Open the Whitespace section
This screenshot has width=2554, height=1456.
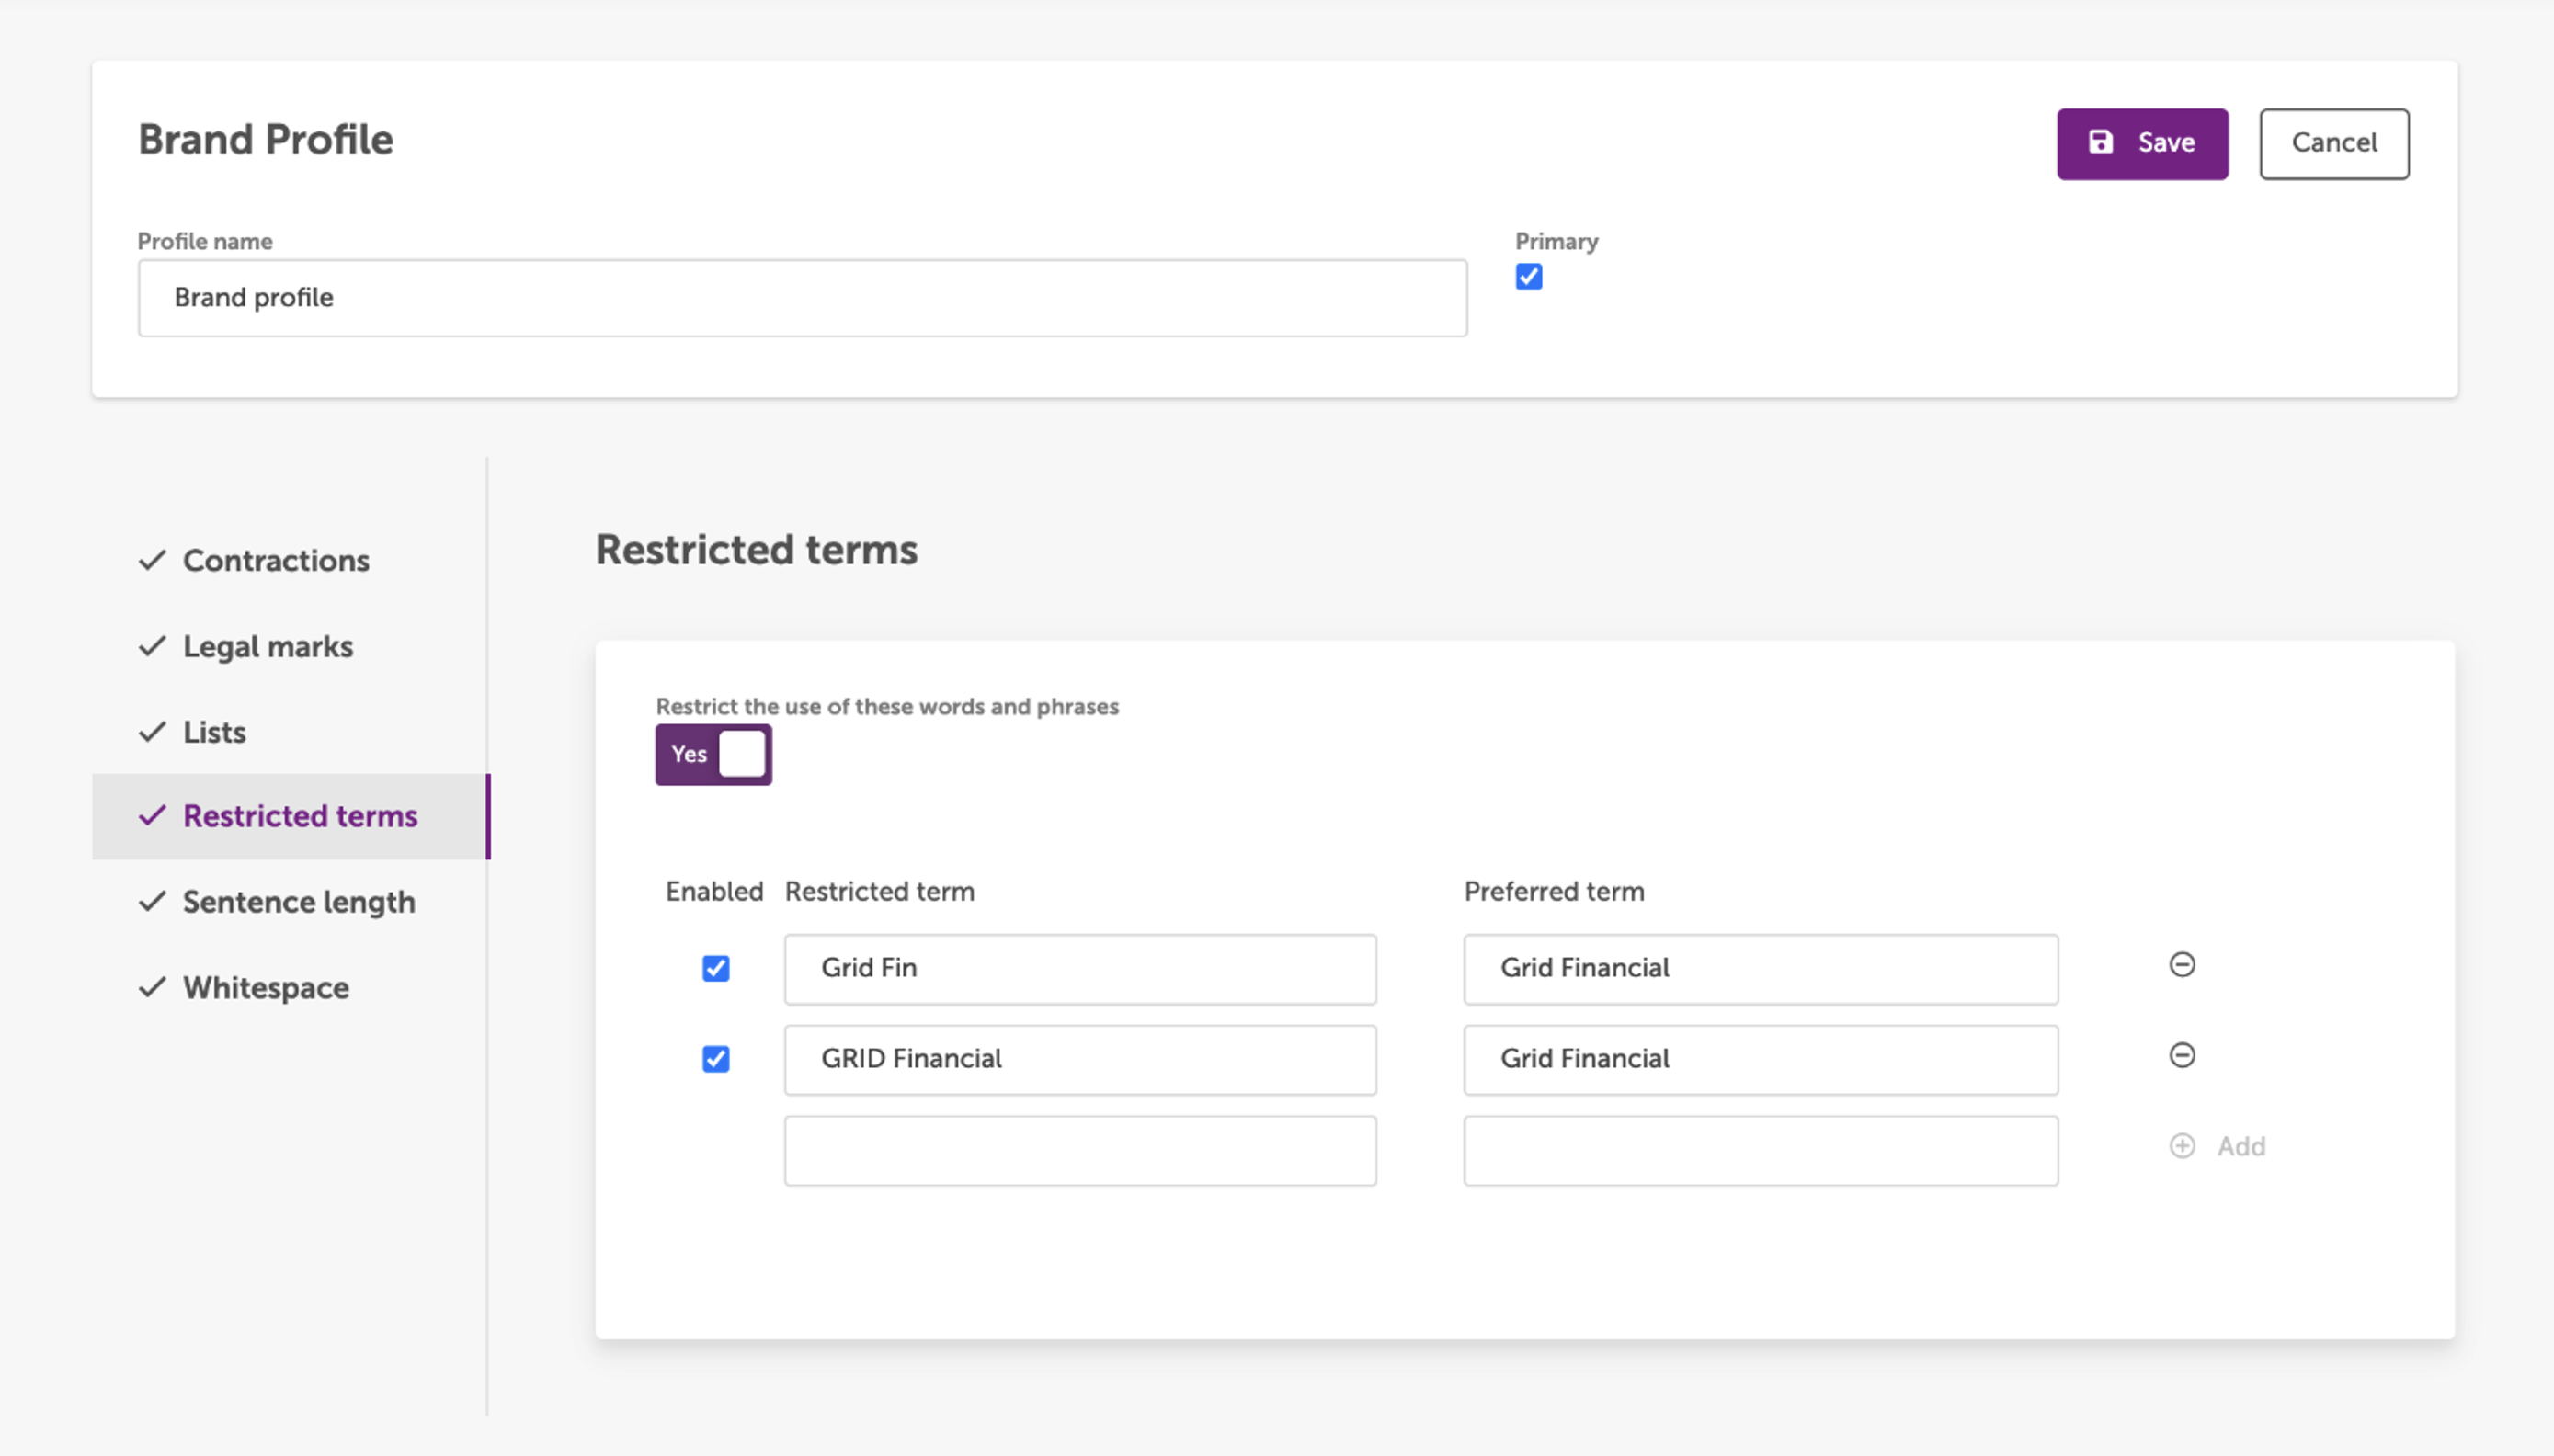click(266, 989)
